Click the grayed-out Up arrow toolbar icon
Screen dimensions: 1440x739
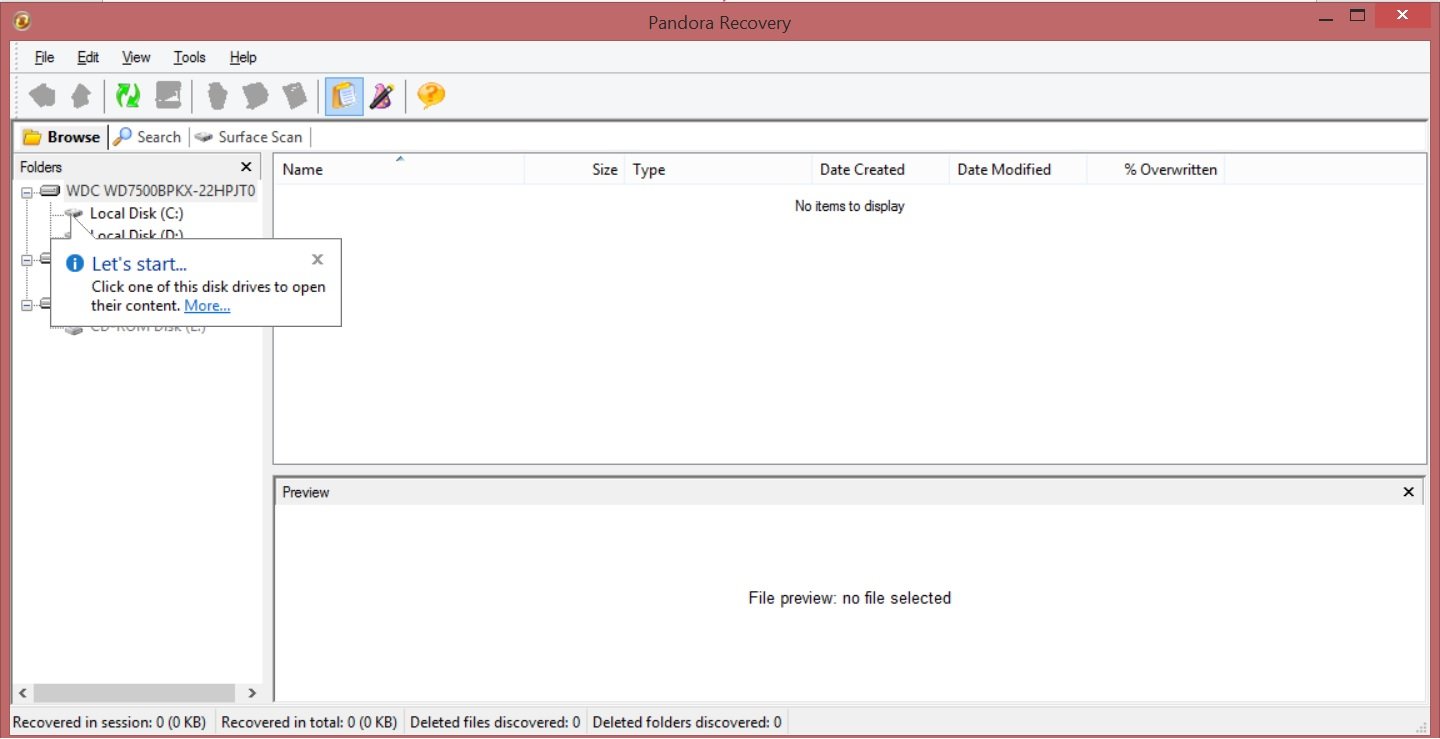82,96
